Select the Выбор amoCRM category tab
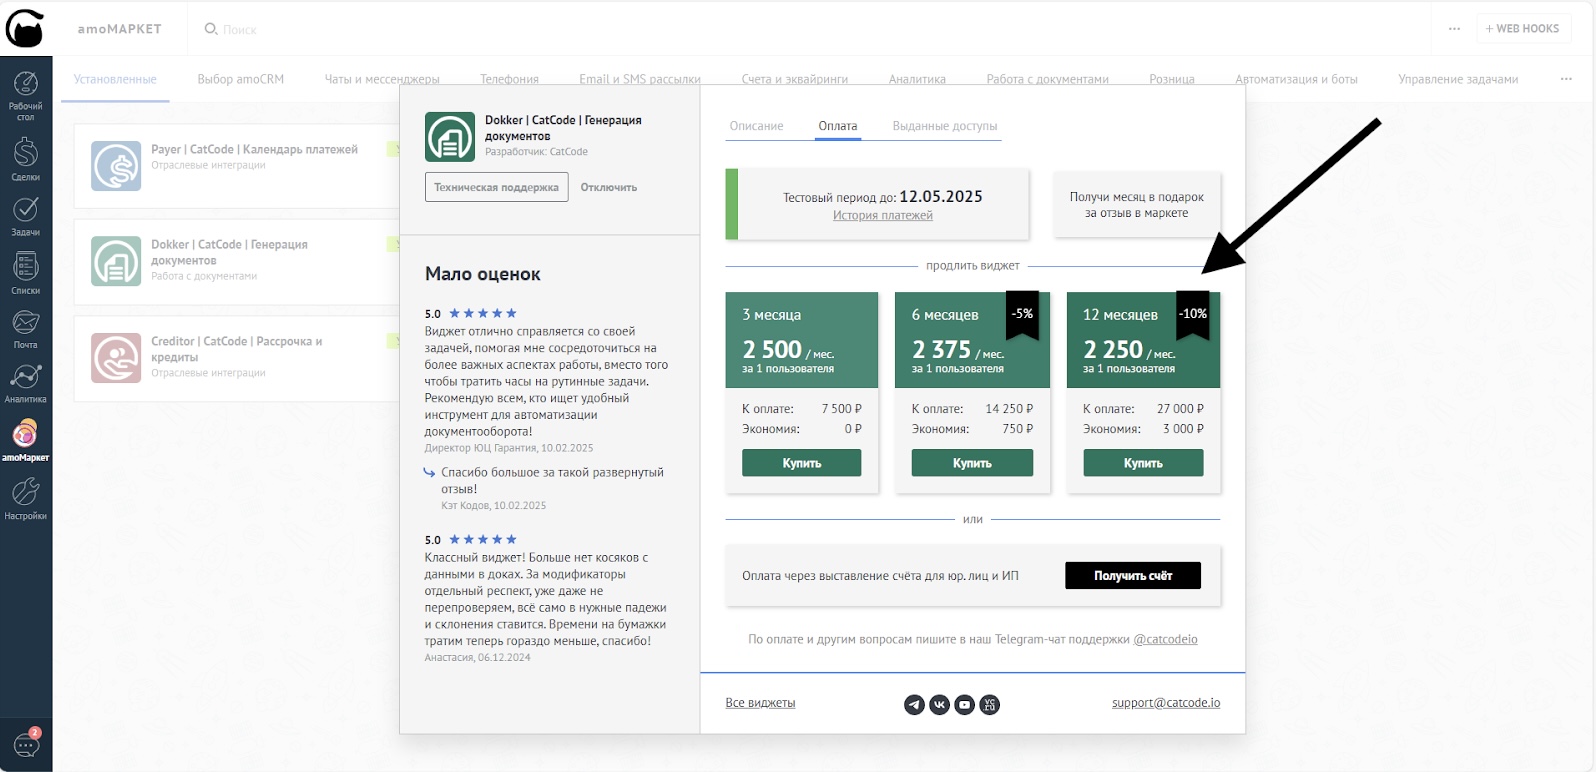This screenshot has width=1596, height=772. [x=240, y=79]
